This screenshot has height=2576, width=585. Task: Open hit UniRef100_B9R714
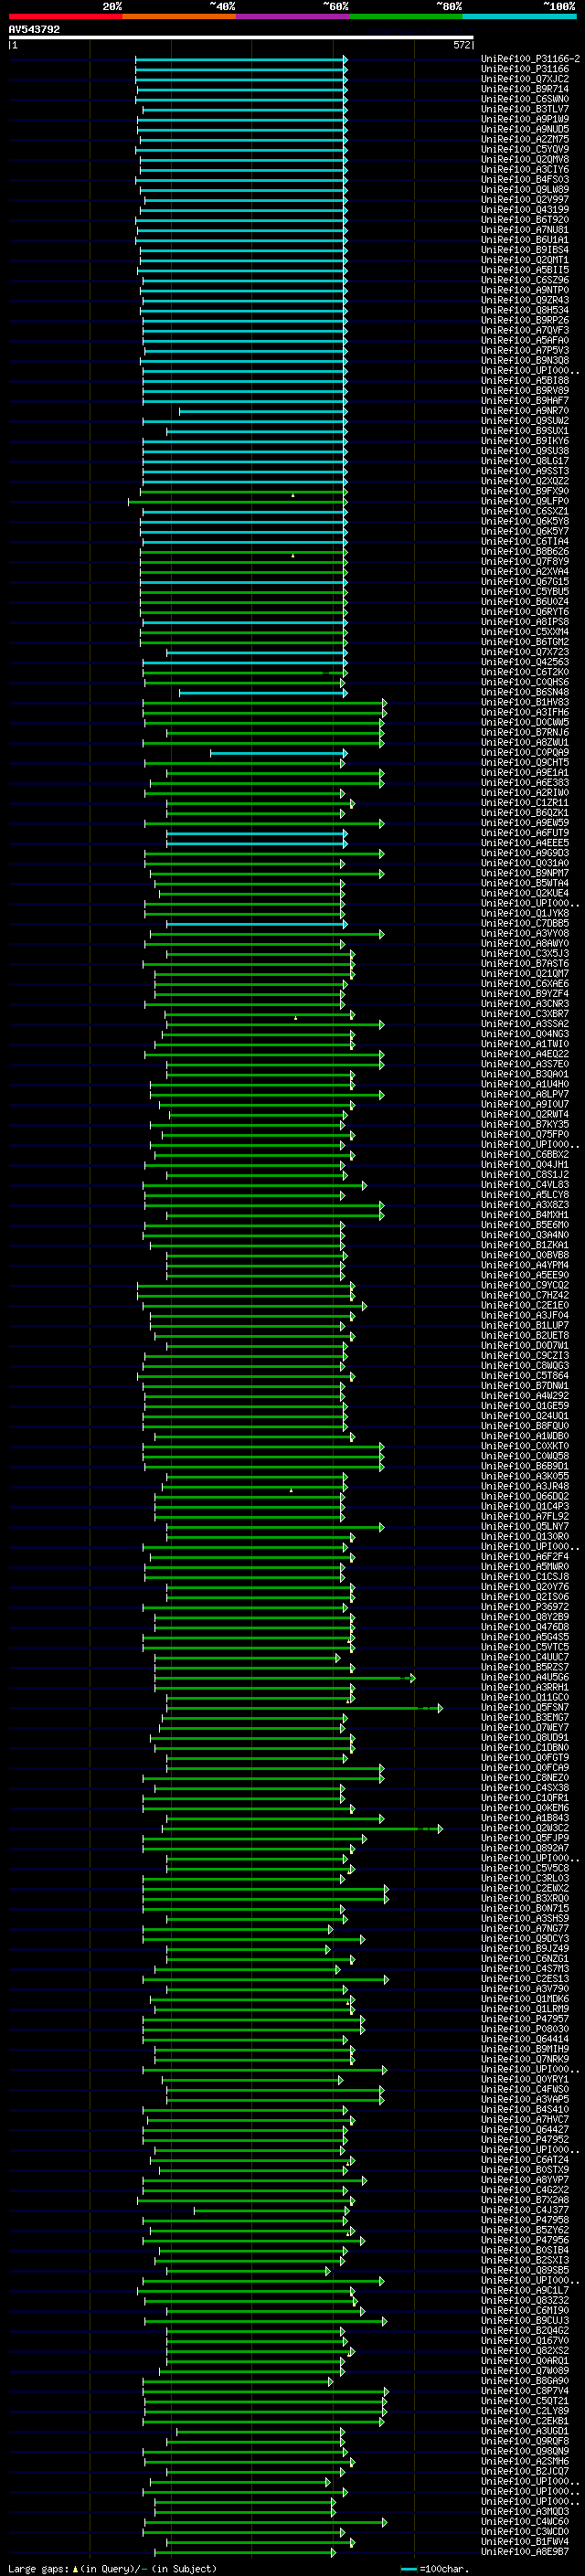click(x=525, y=89)
